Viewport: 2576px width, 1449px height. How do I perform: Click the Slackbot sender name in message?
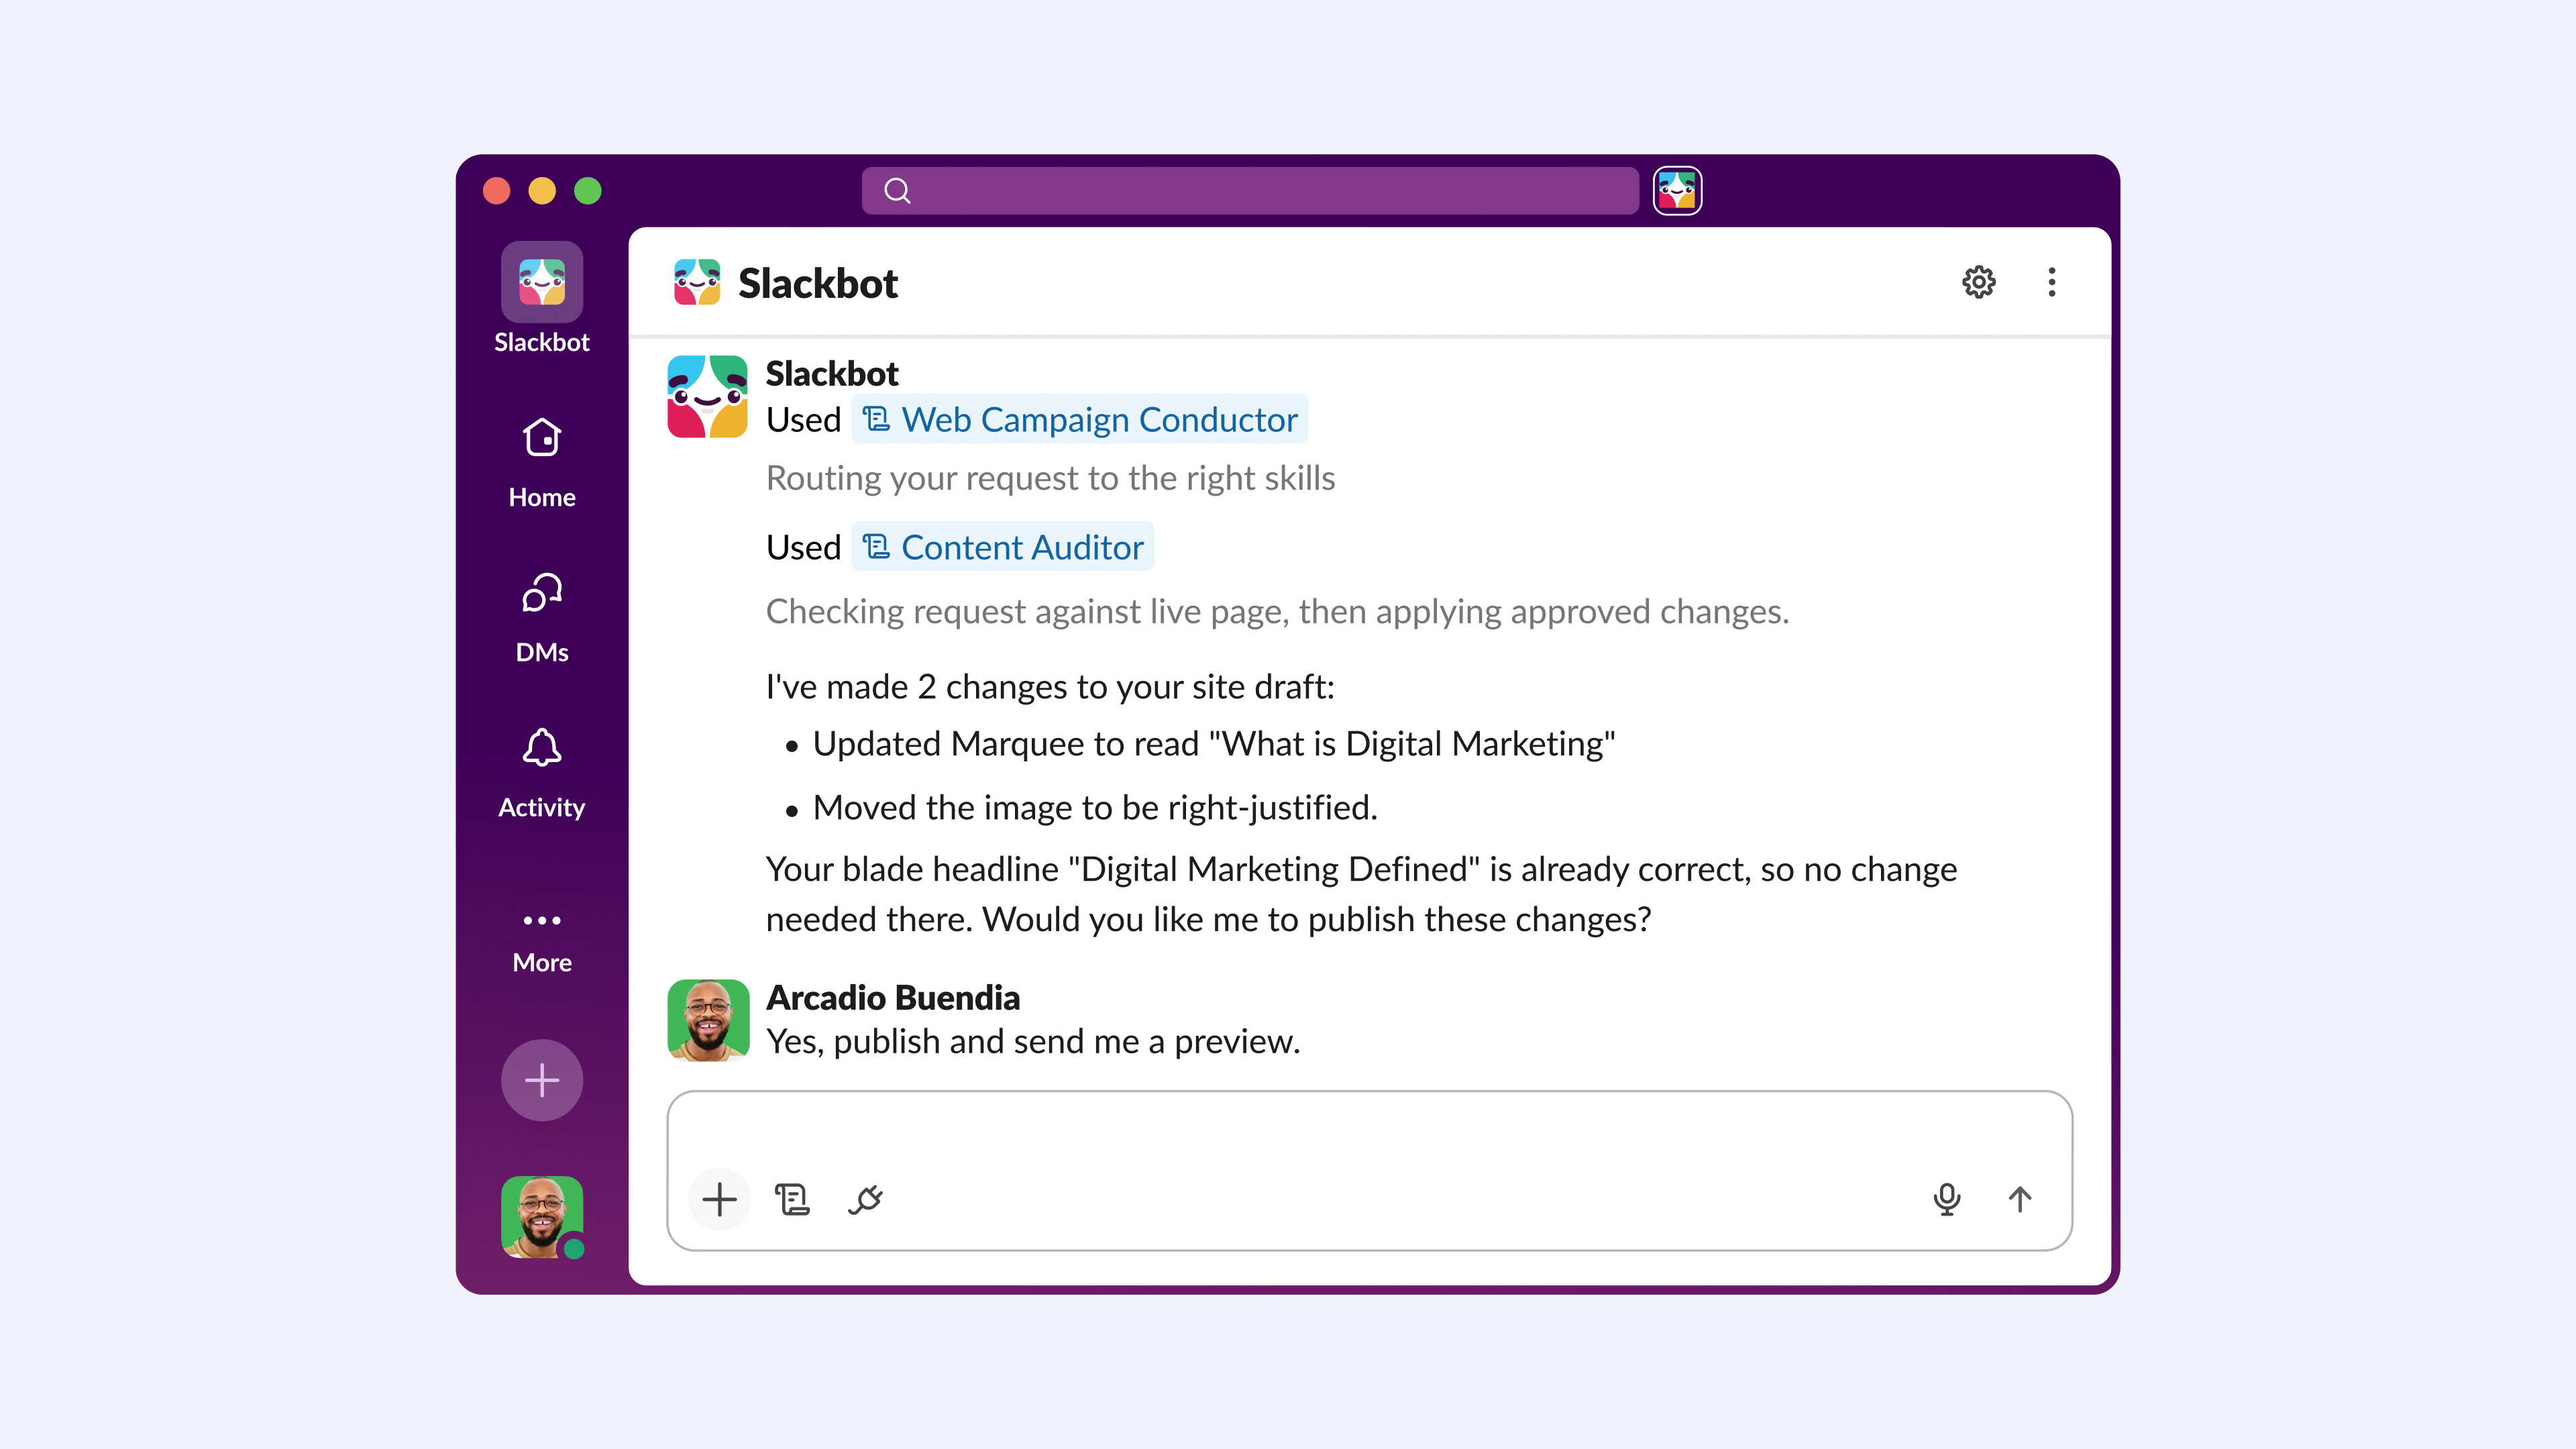pyautogui.click(x=832, y=373)
